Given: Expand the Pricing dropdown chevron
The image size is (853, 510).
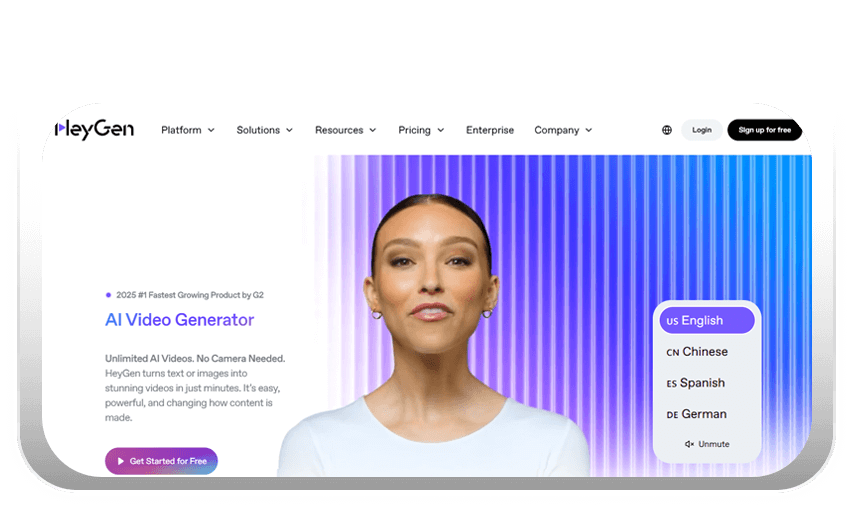Looking at the screenshot, I should (441, 130).
